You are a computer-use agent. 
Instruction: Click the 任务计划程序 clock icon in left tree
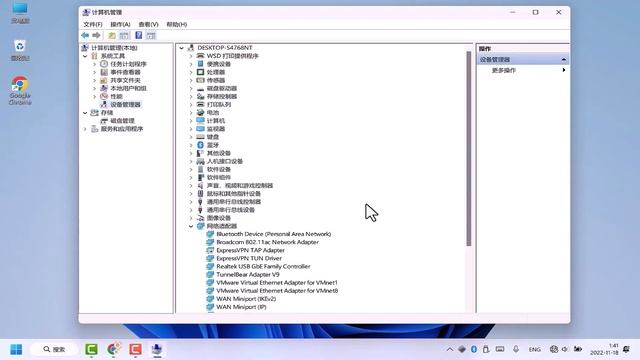104,64
